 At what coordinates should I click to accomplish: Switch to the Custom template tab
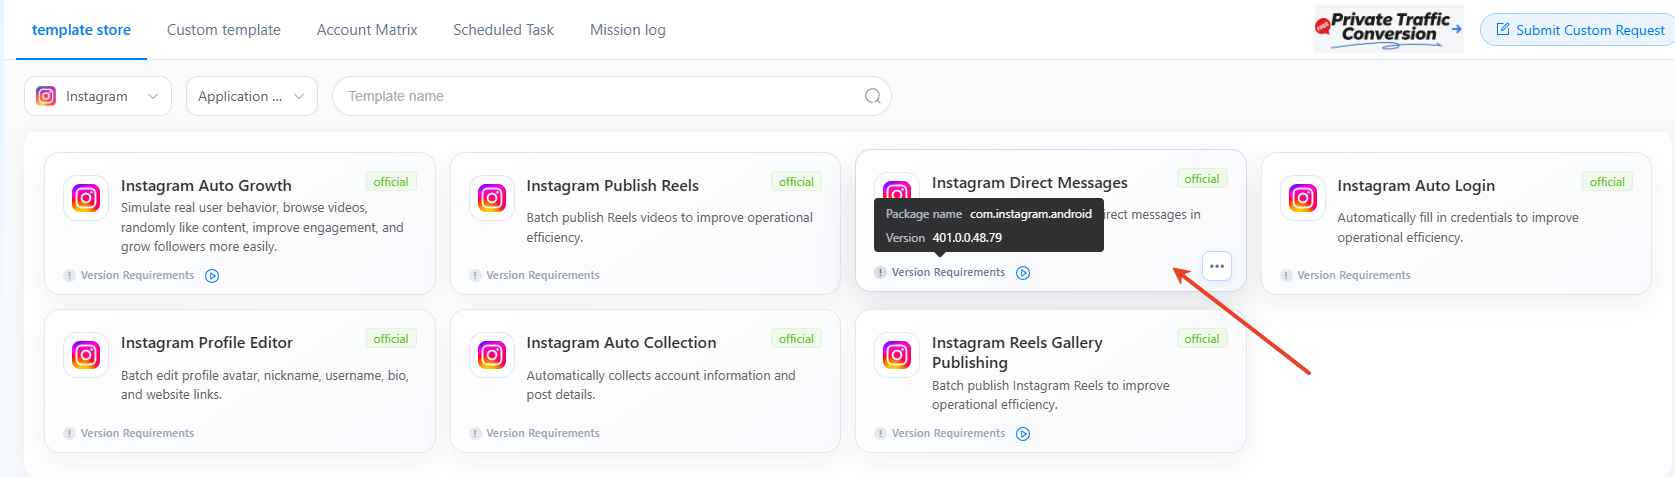tap(224, 30)
